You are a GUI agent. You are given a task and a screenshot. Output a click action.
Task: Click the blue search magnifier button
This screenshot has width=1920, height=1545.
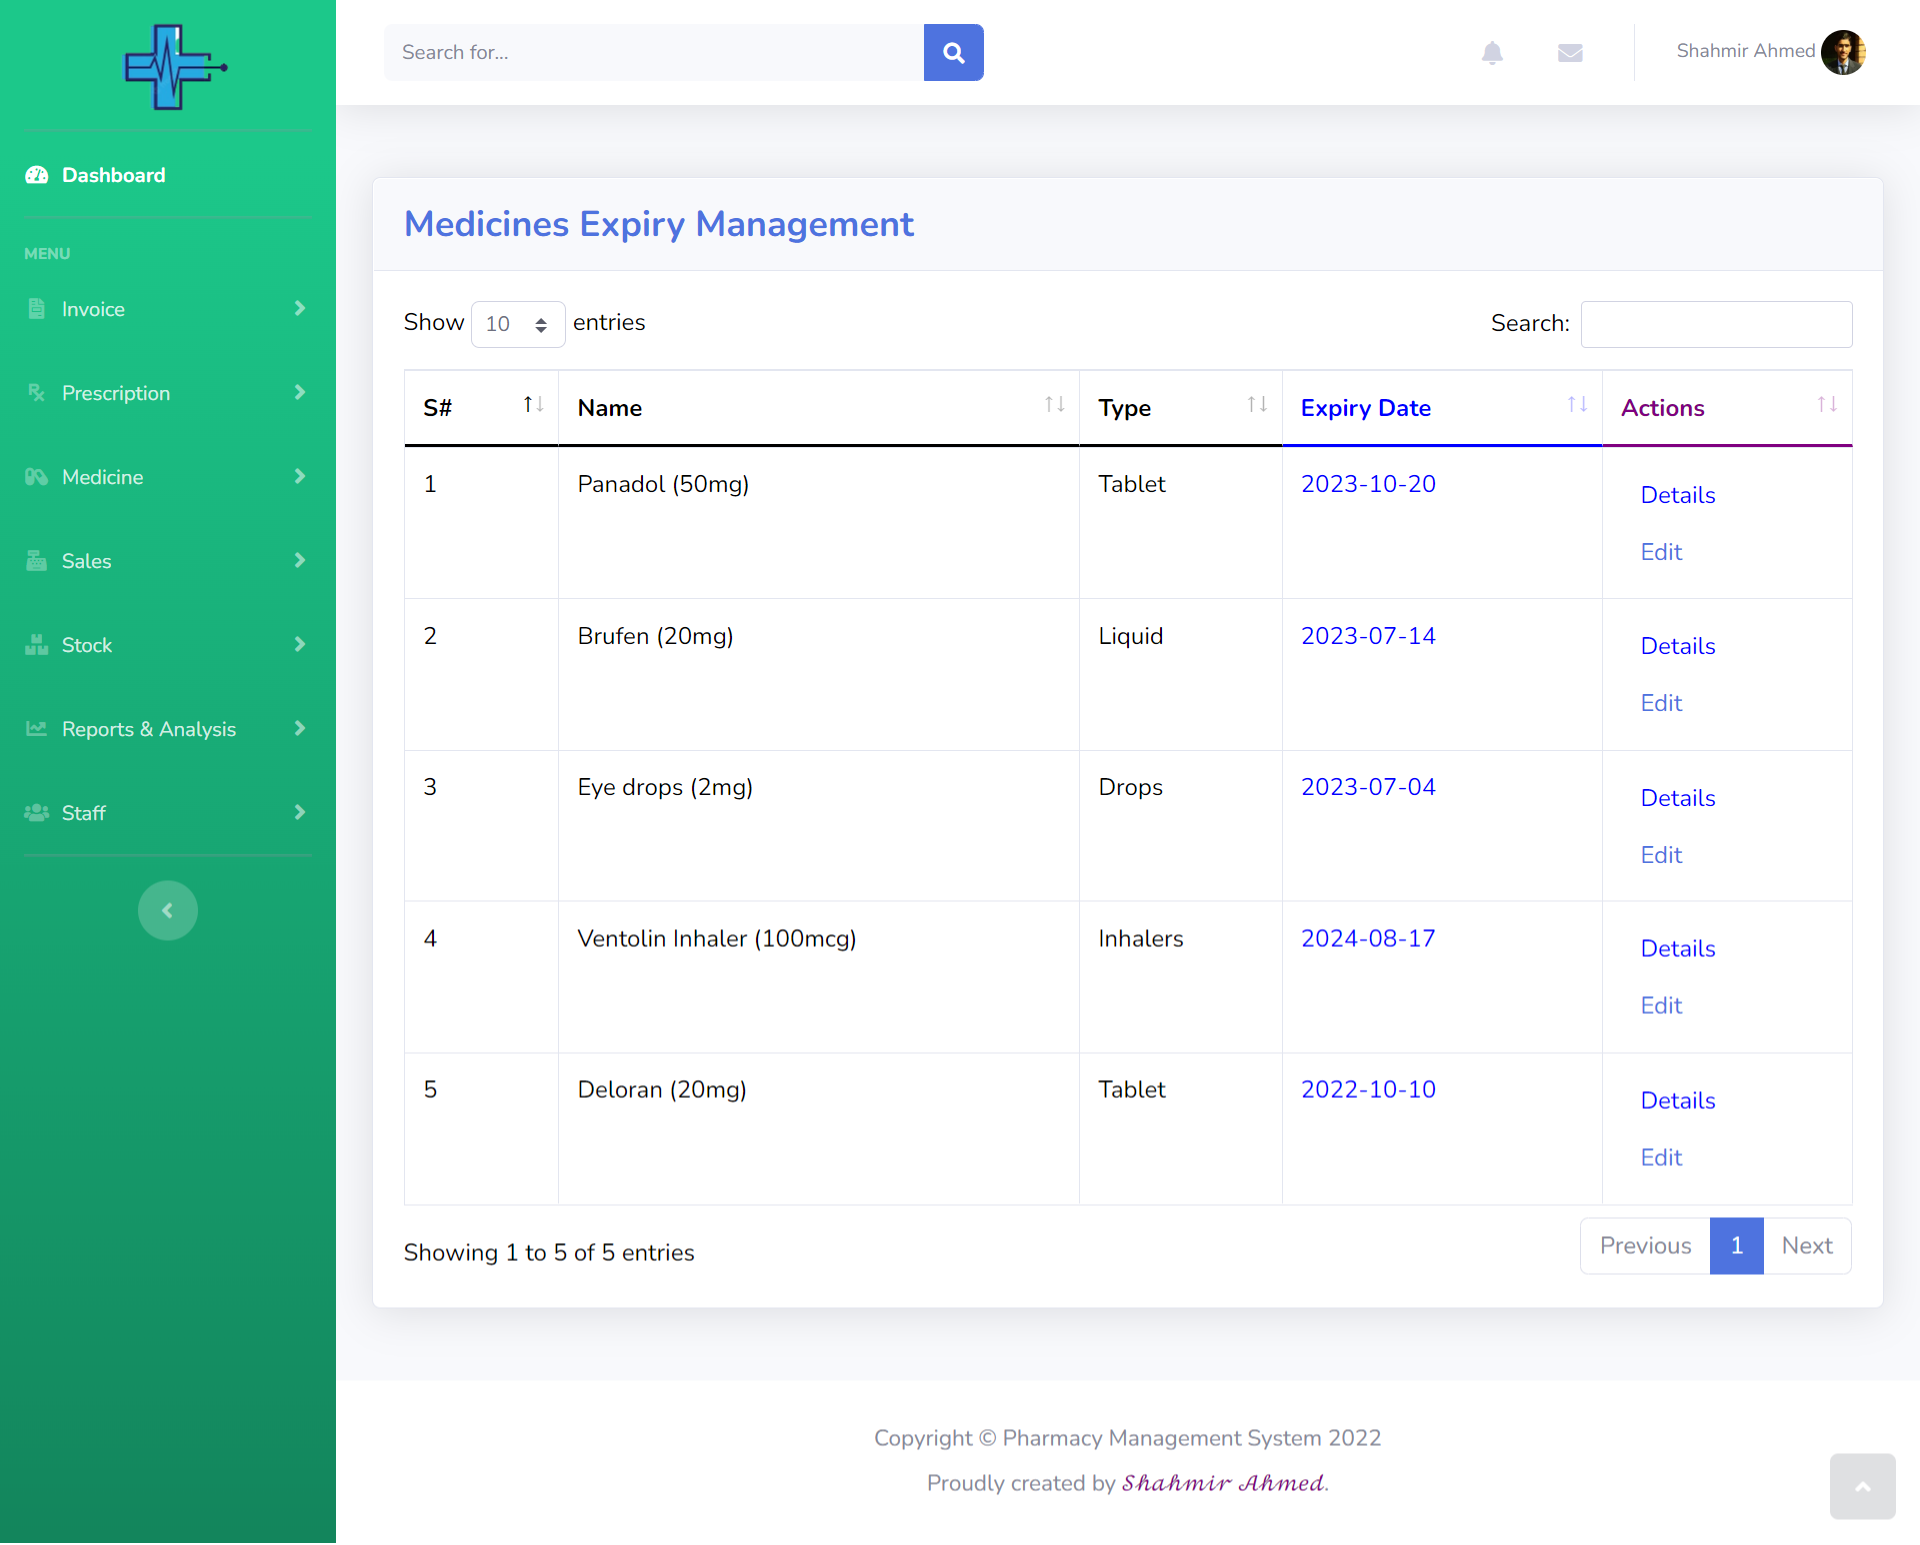coord(953,52)
